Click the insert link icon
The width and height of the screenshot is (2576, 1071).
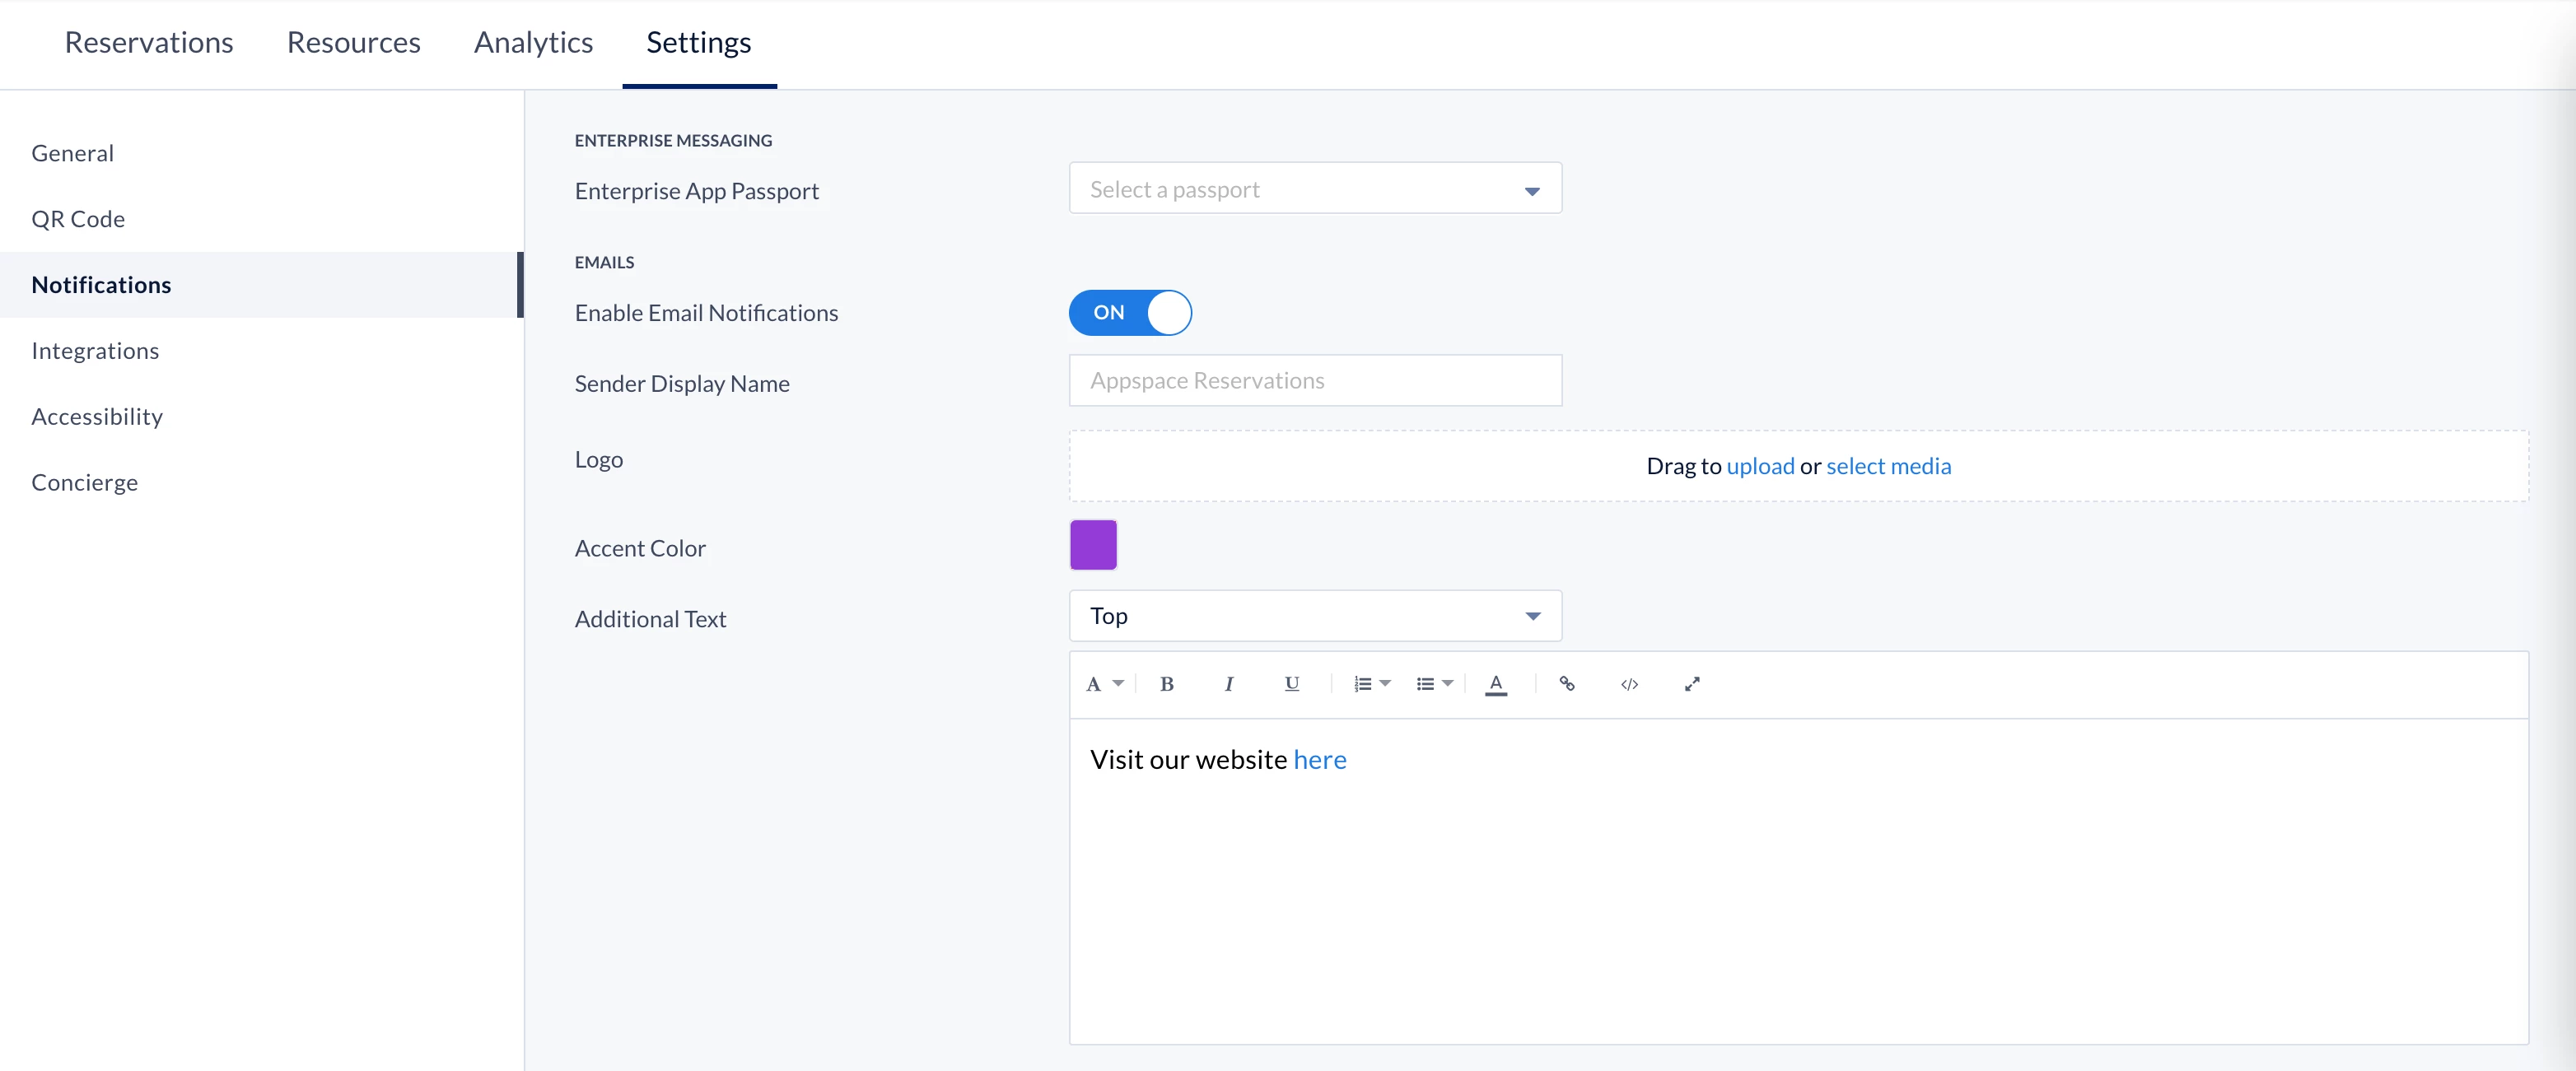(x=1567, y=684)
